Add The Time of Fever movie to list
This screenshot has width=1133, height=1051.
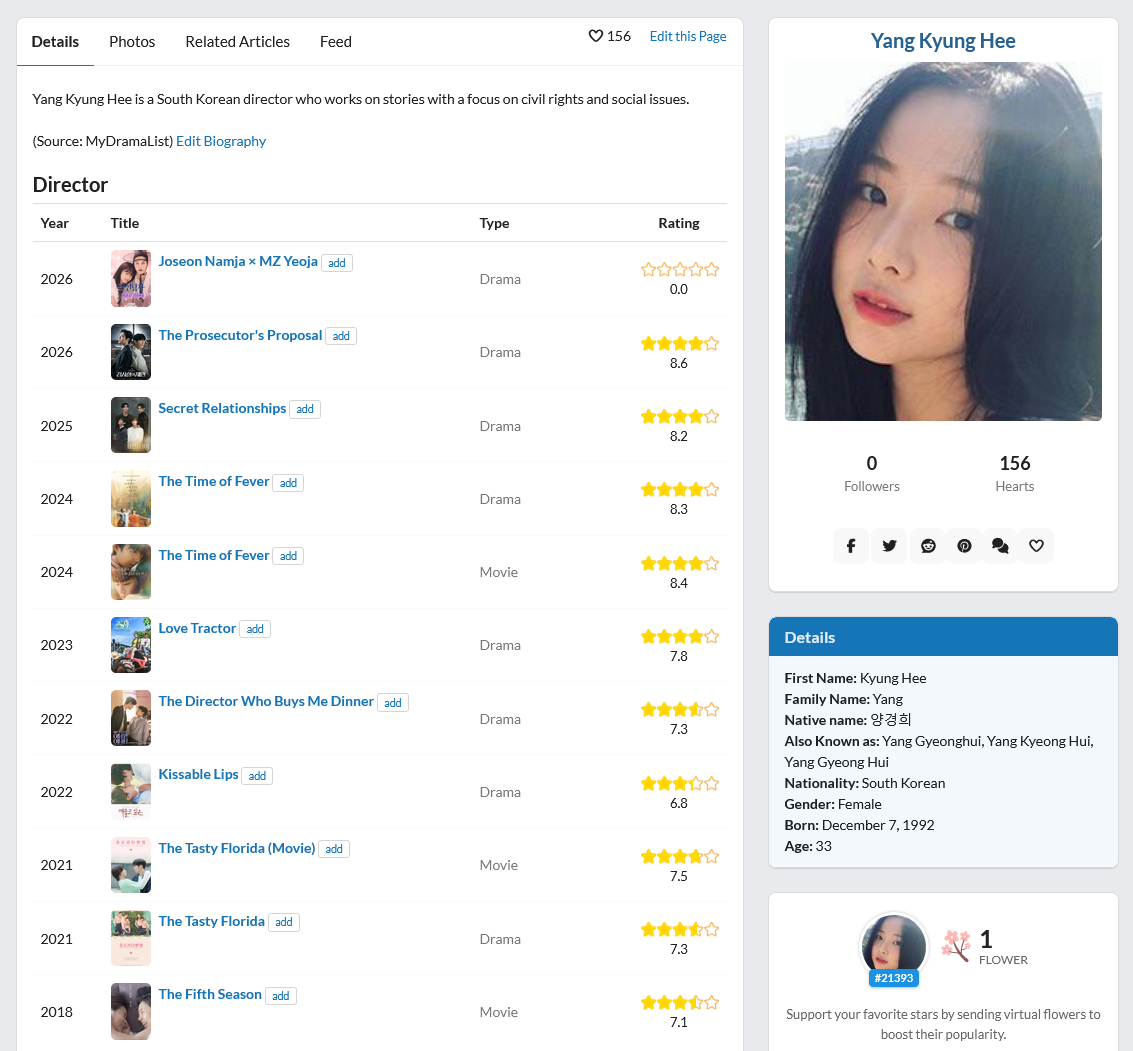pyautogui.click(x=288, y=555)
